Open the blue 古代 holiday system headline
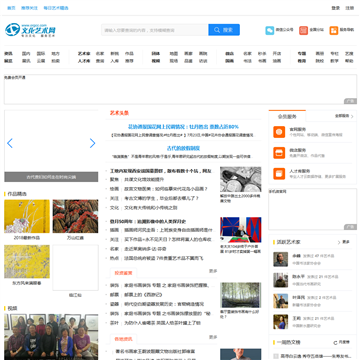The image size is (360, 360). 183,148
